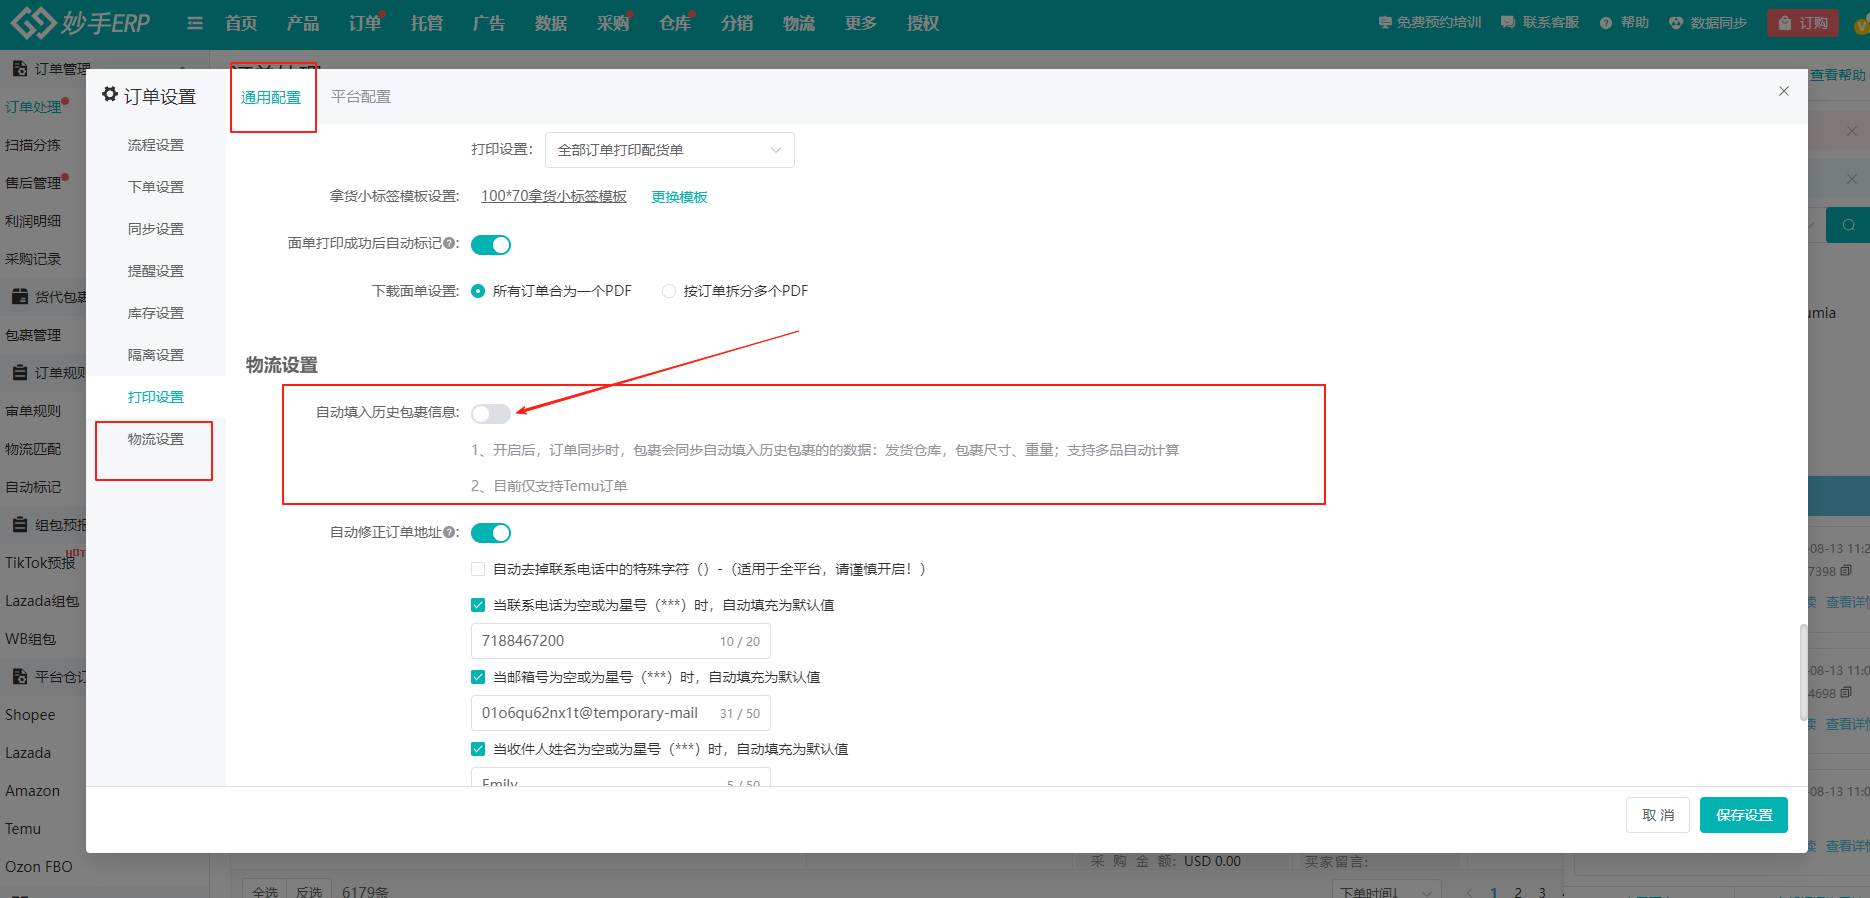Click the 组包预报 sidebar group icon
The image size is (1870, 898).
pos(19,524)
